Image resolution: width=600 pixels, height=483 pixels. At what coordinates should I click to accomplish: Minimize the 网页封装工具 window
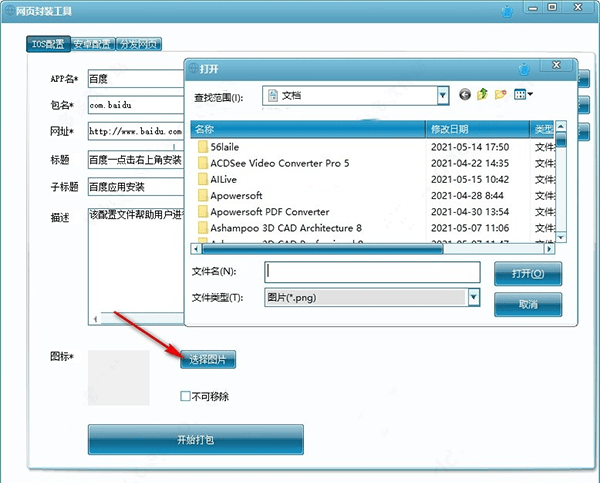click(x=533, y=8)
